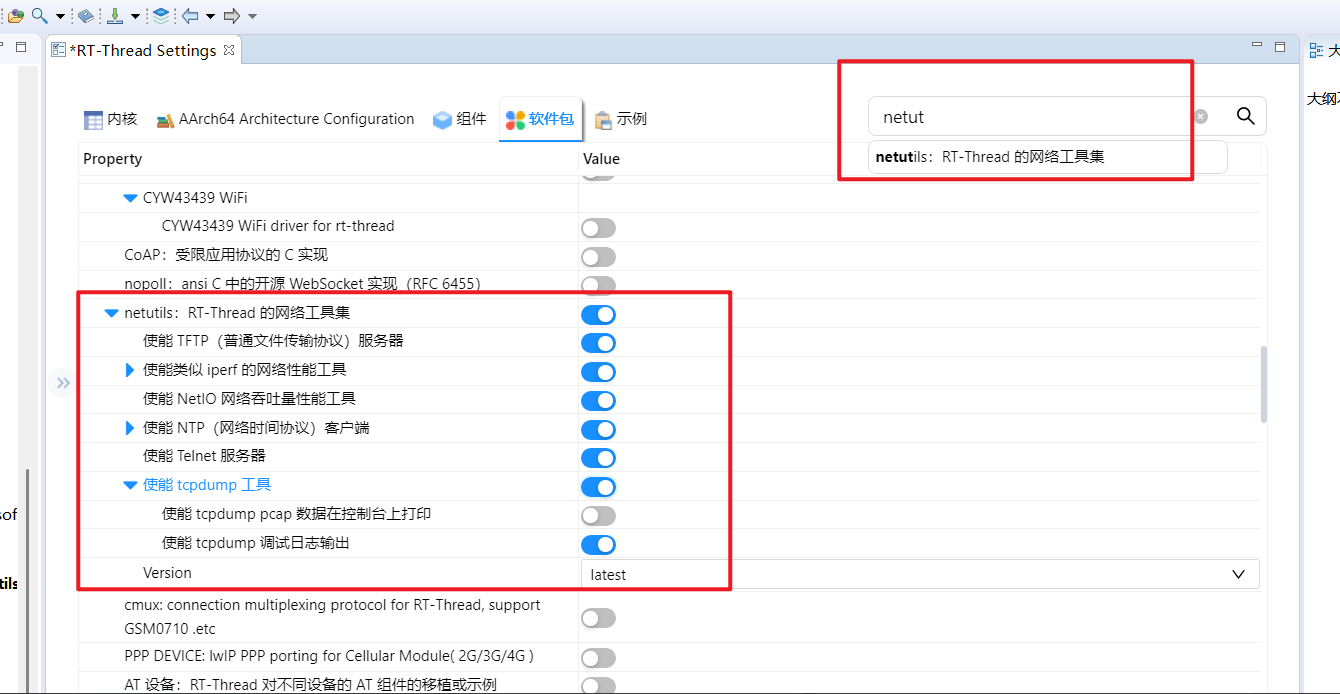Select the RT-Thread Settings editor tab
1340x694 pixels.
point(142,50)
